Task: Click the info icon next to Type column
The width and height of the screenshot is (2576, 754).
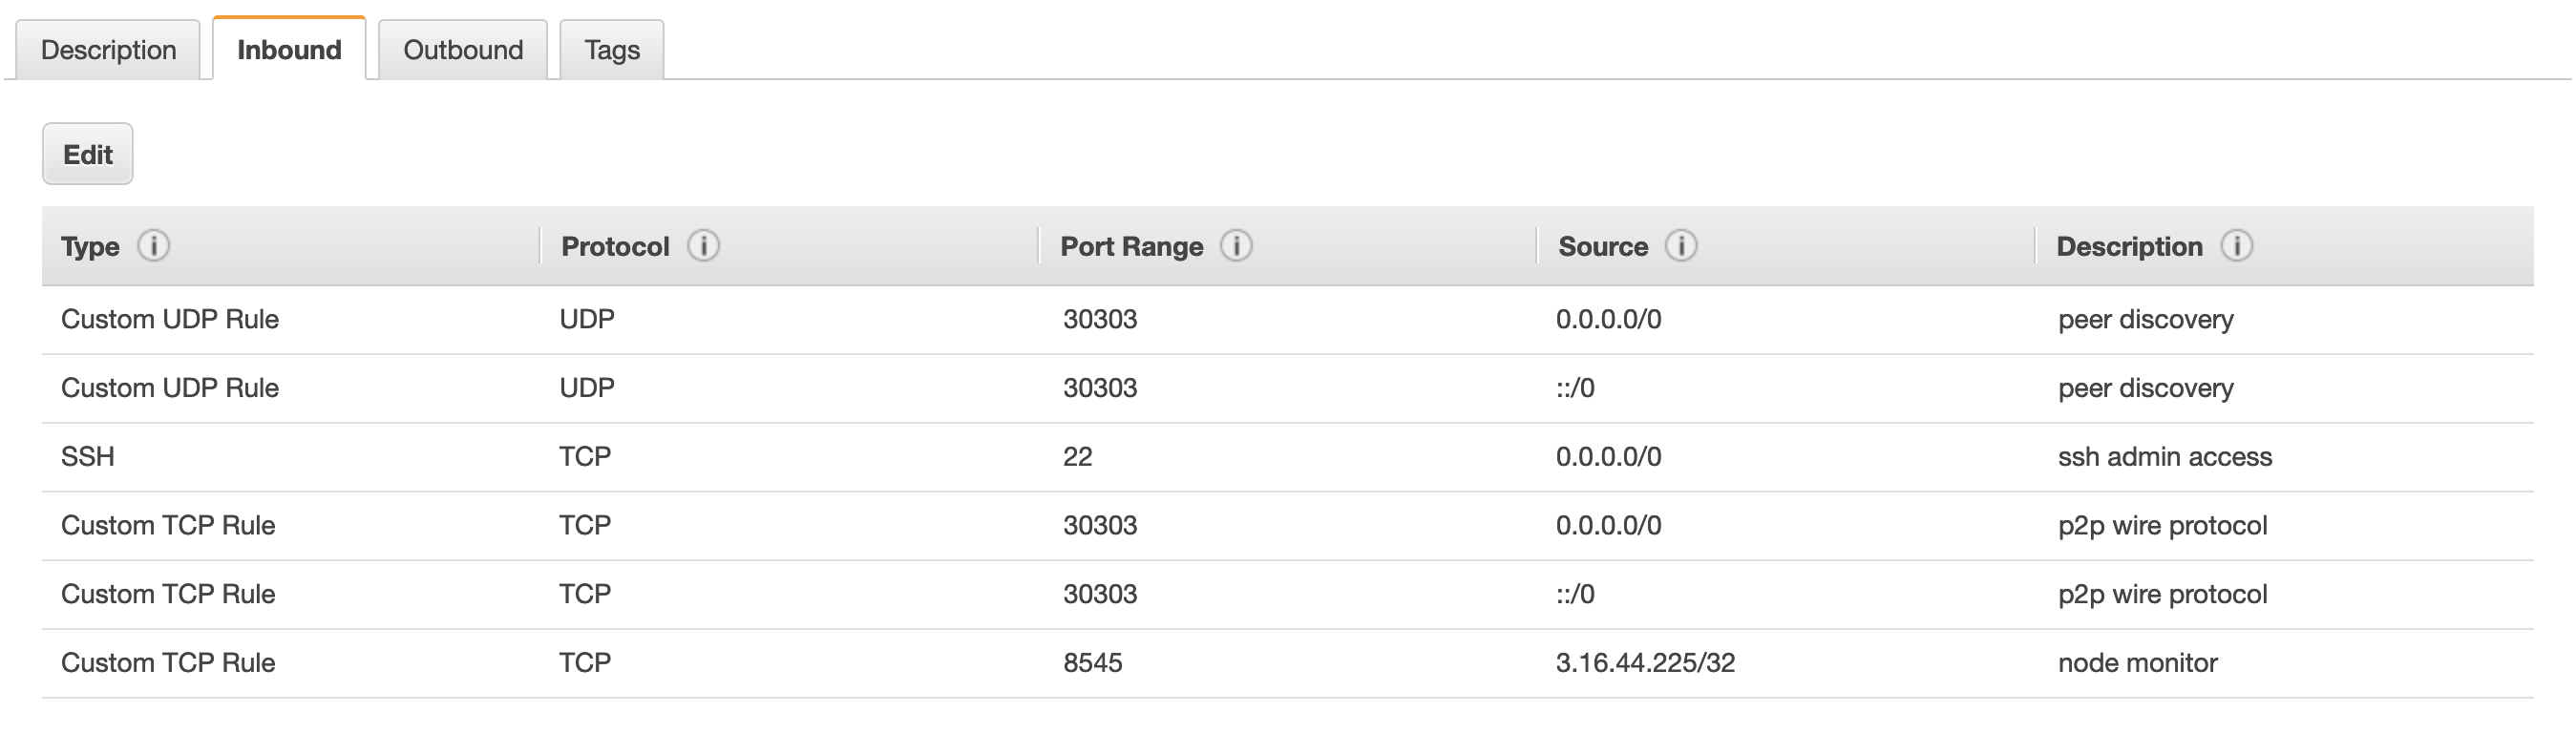Action: tap(155, 246)
